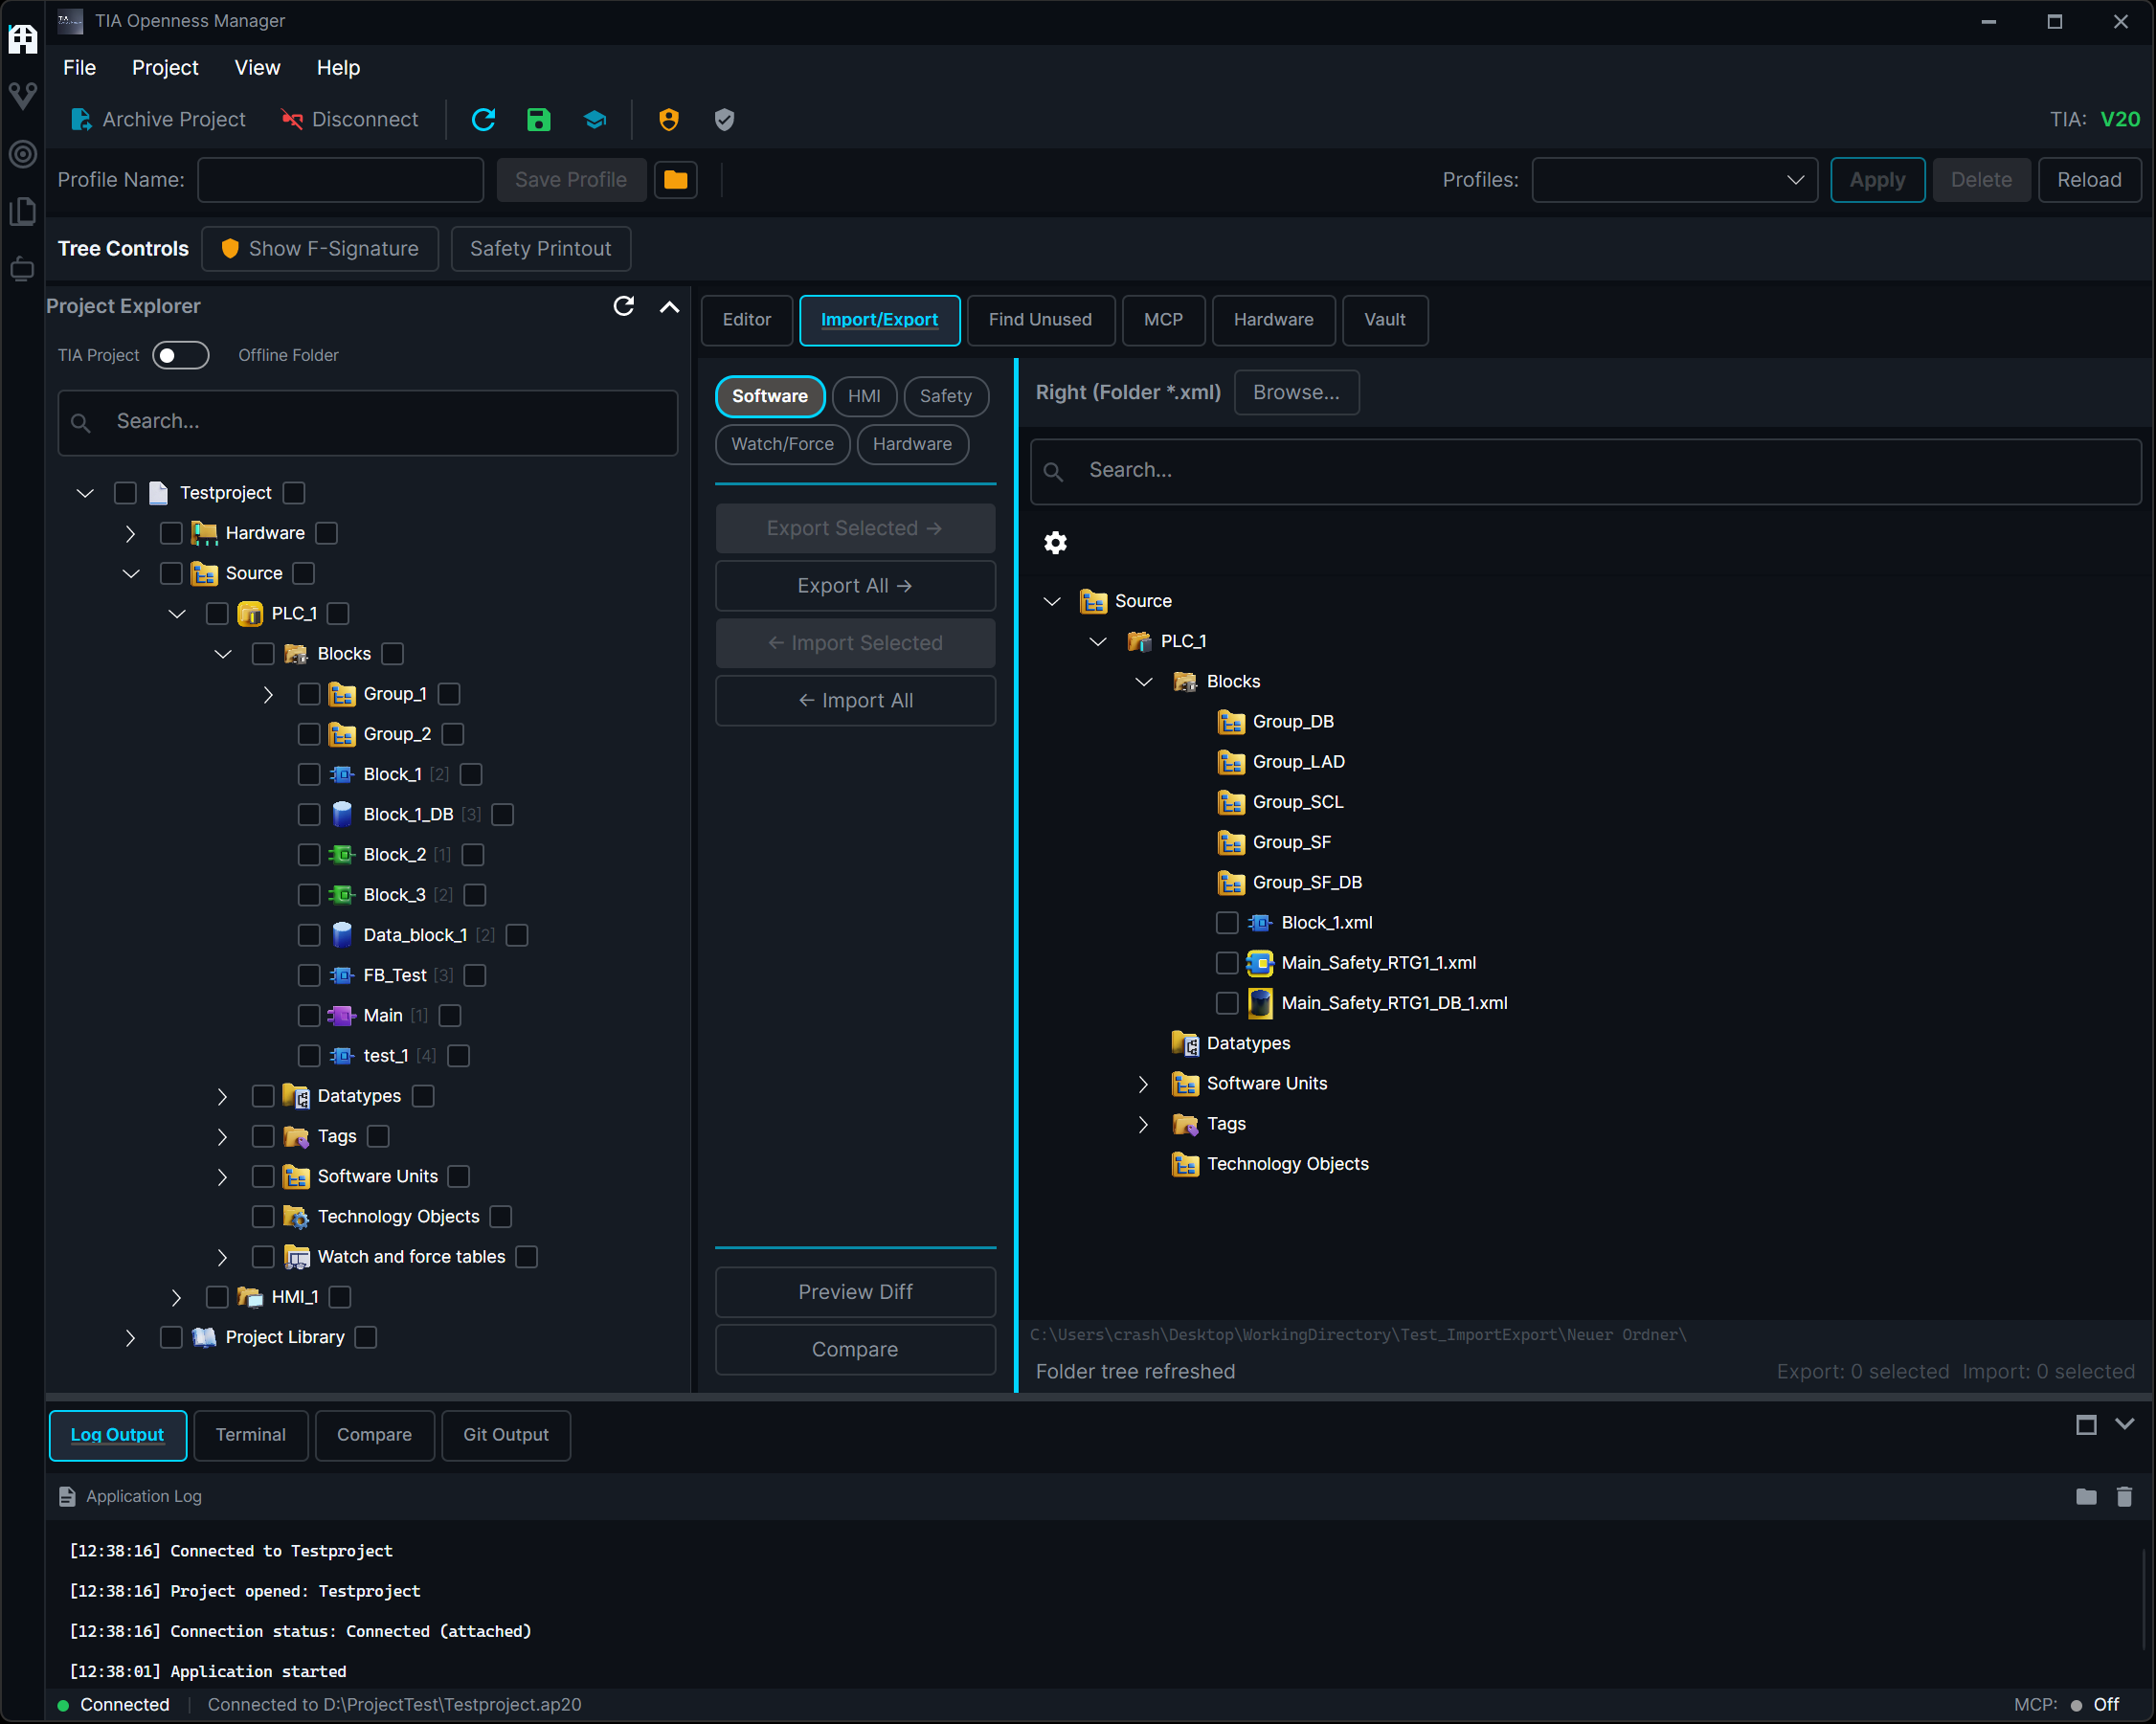Clear the application log with trash icon
Image resolution: width=2156 pixels, height=1724 pixels.
pyautogui.click(x=2124, y=1496)
